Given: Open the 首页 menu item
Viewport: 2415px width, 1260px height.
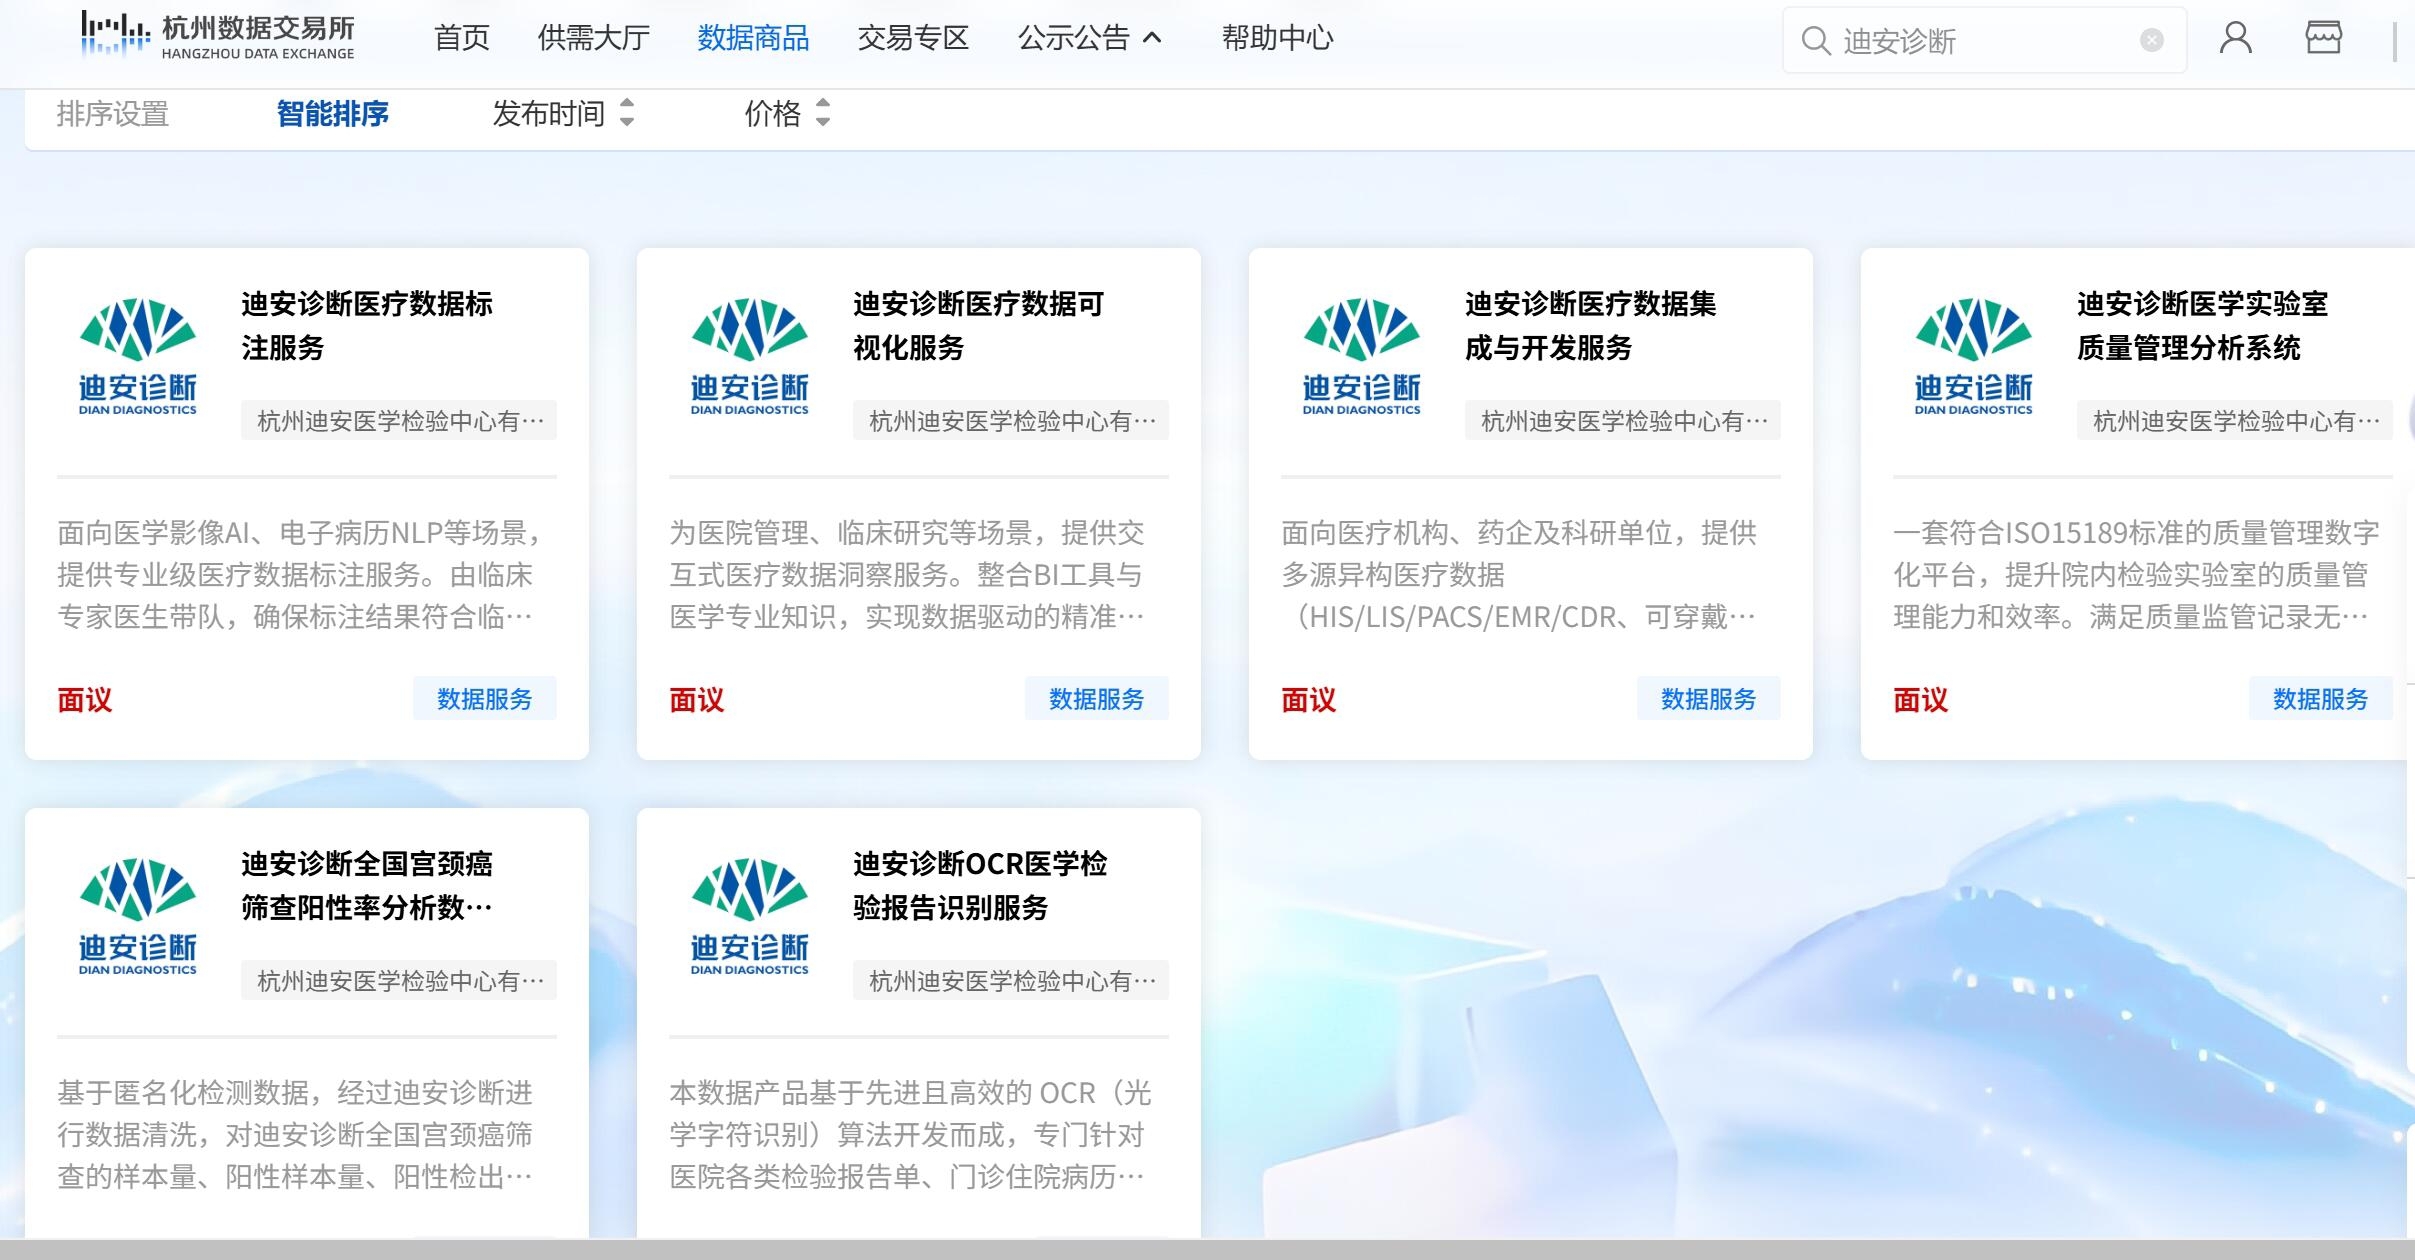Looking at the screenshot, I should pyautogui.click(x=462, y=38).
